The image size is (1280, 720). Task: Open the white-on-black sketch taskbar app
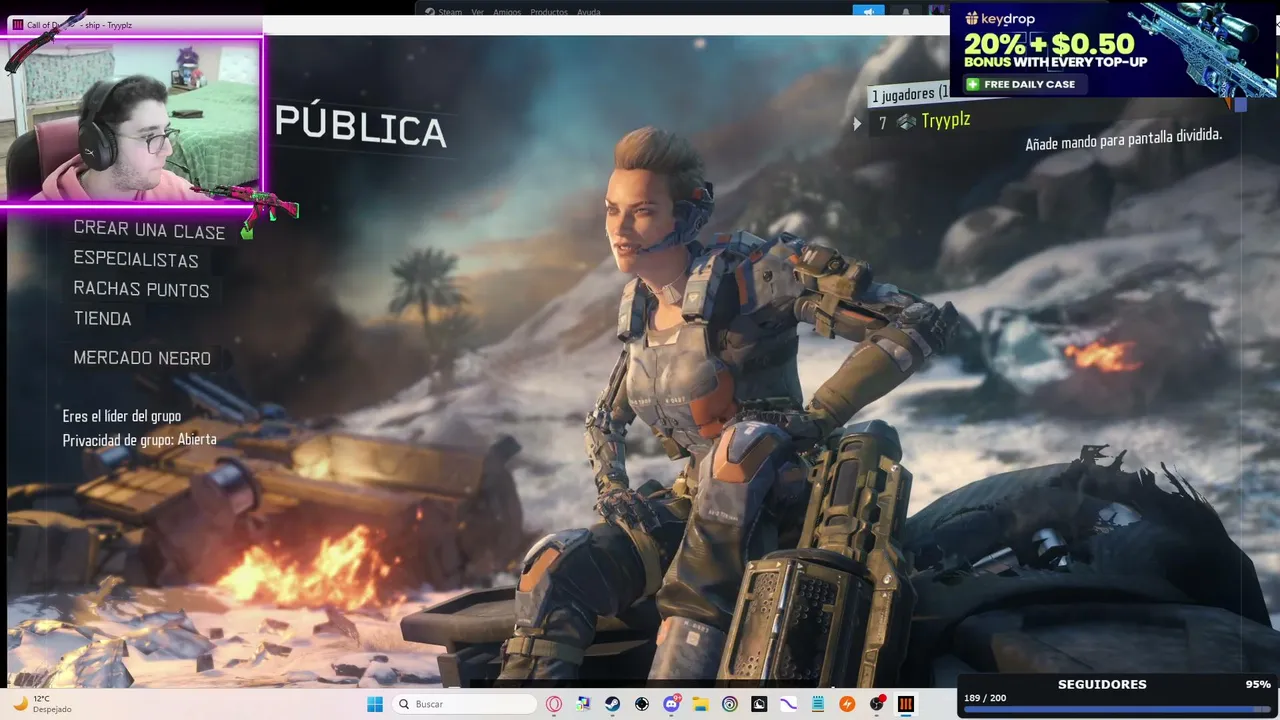(x=759, y=704)
